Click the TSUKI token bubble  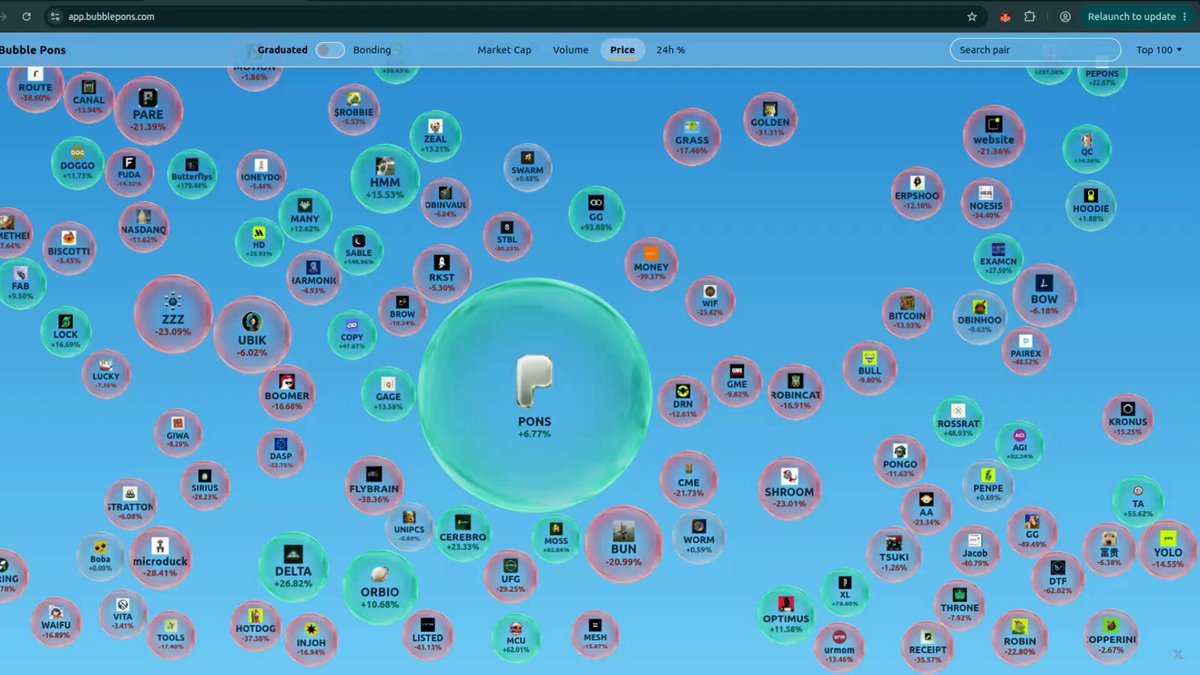[x=894, y=554]
